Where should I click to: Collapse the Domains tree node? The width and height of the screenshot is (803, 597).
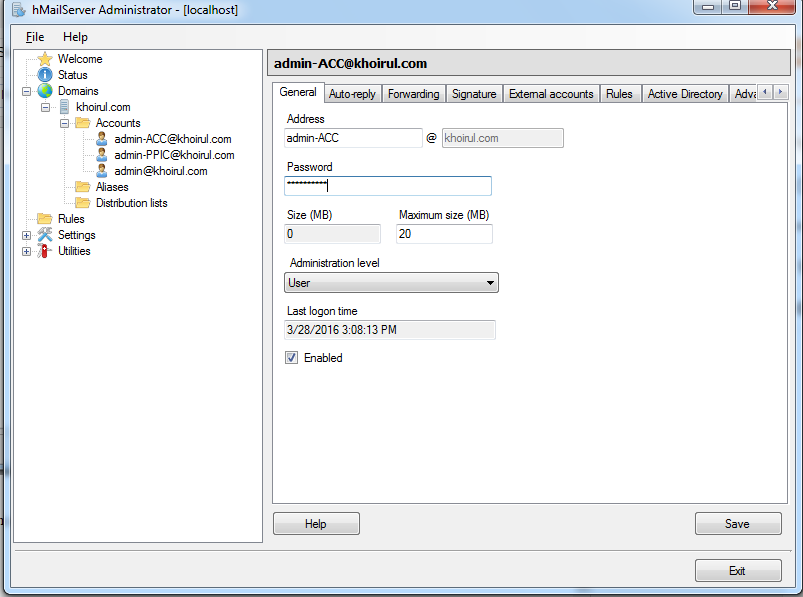pos(26,92)
